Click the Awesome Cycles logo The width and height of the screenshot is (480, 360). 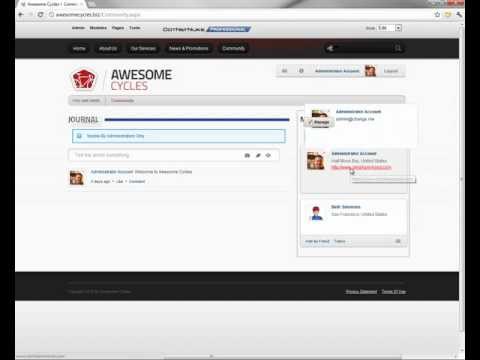pos(122,80)
